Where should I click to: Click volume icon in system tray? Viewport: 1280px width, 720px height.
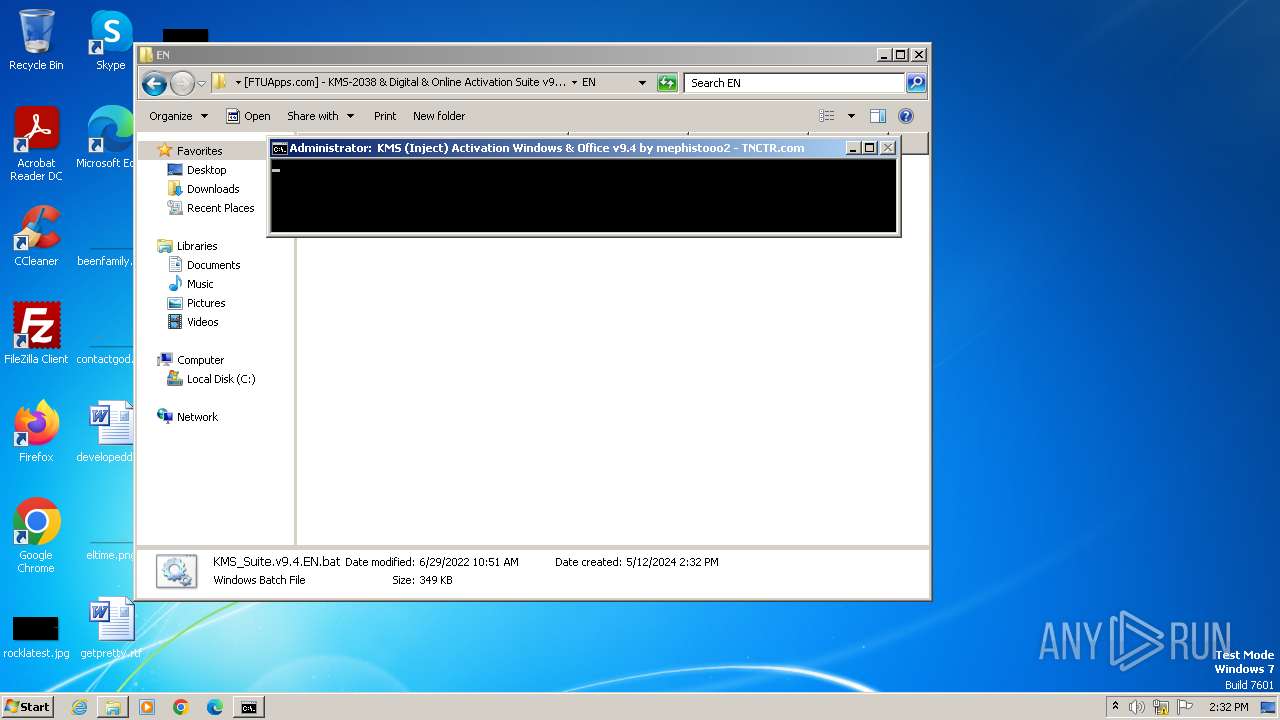(1137, 707)
